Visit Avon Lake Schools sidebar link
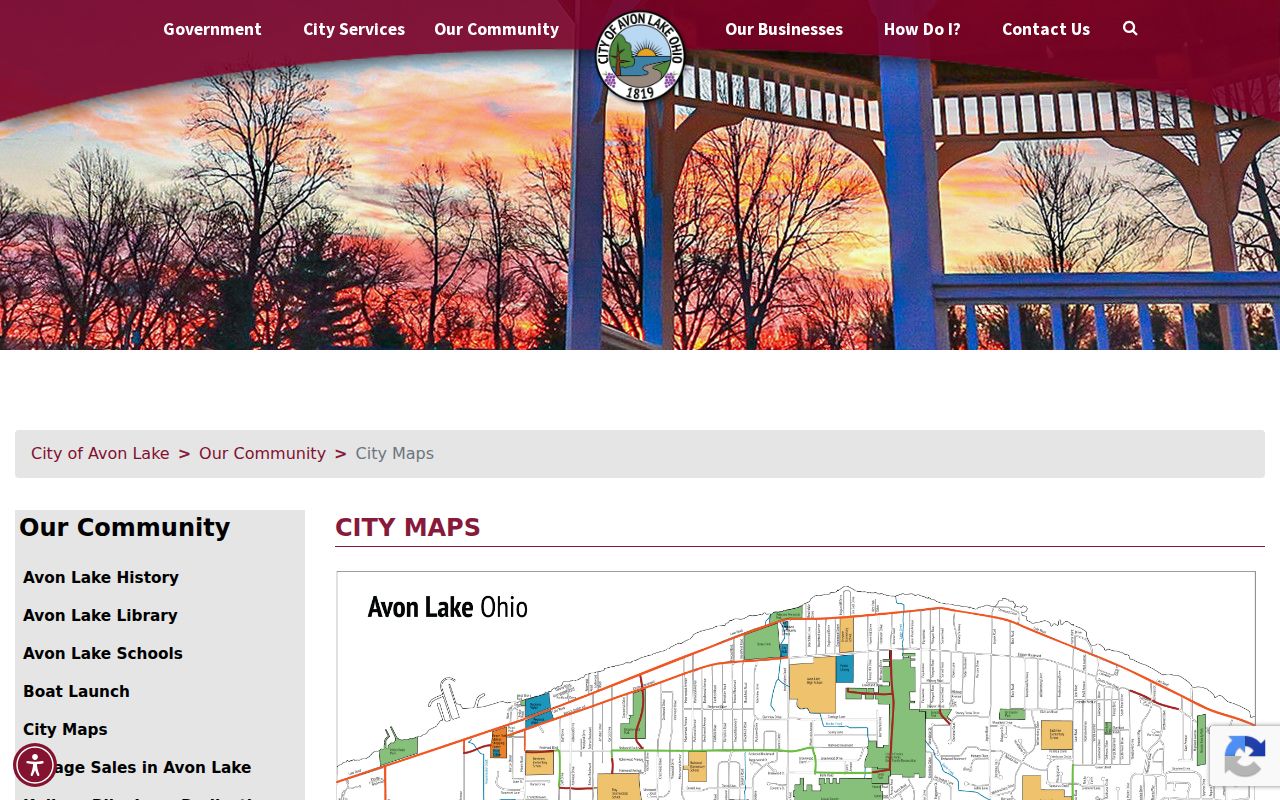This screenshot has height=800, width=1280. tap(103, 653)
